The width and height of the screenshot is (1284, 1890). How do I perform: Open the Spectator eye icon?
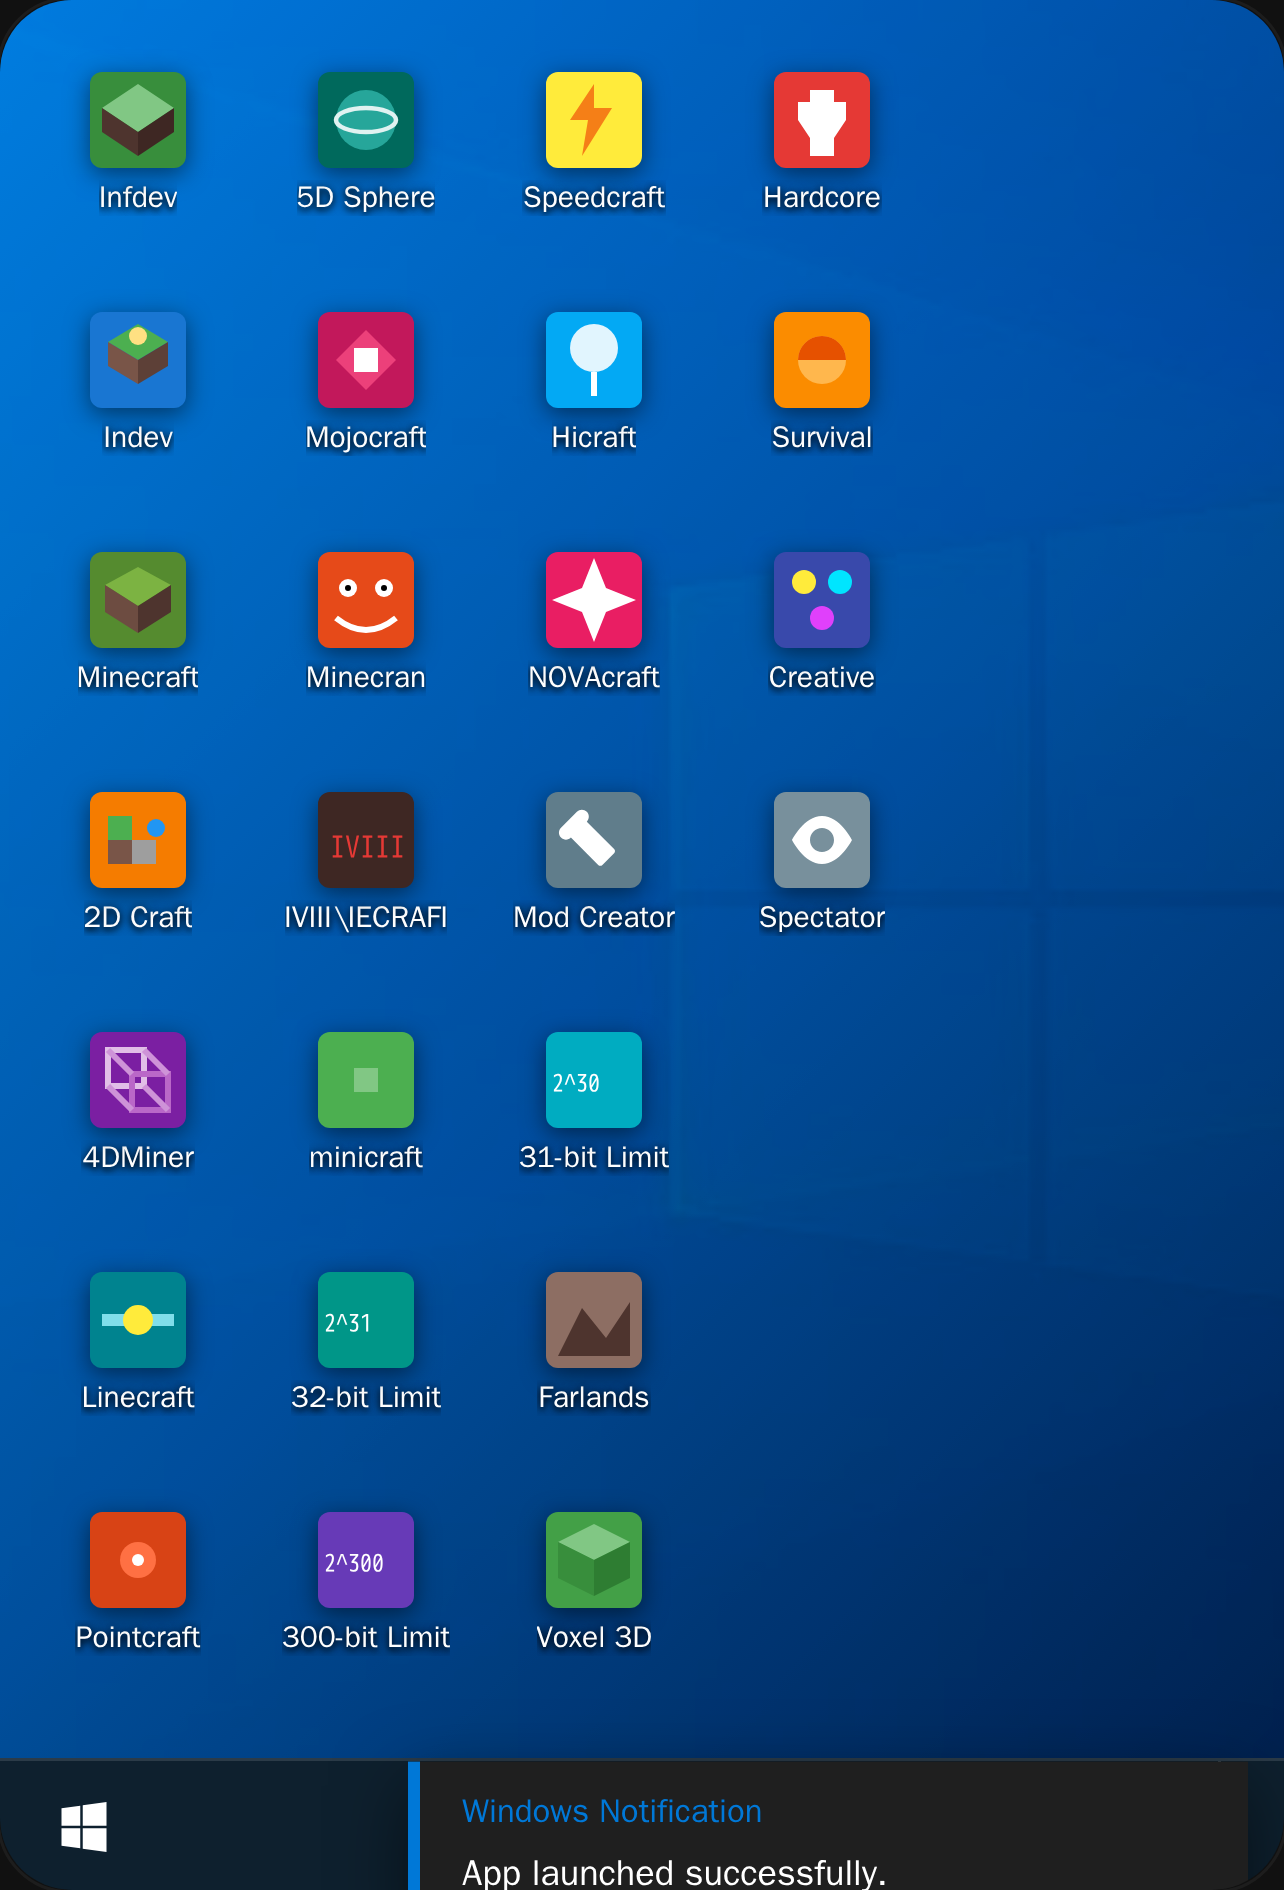822,840
